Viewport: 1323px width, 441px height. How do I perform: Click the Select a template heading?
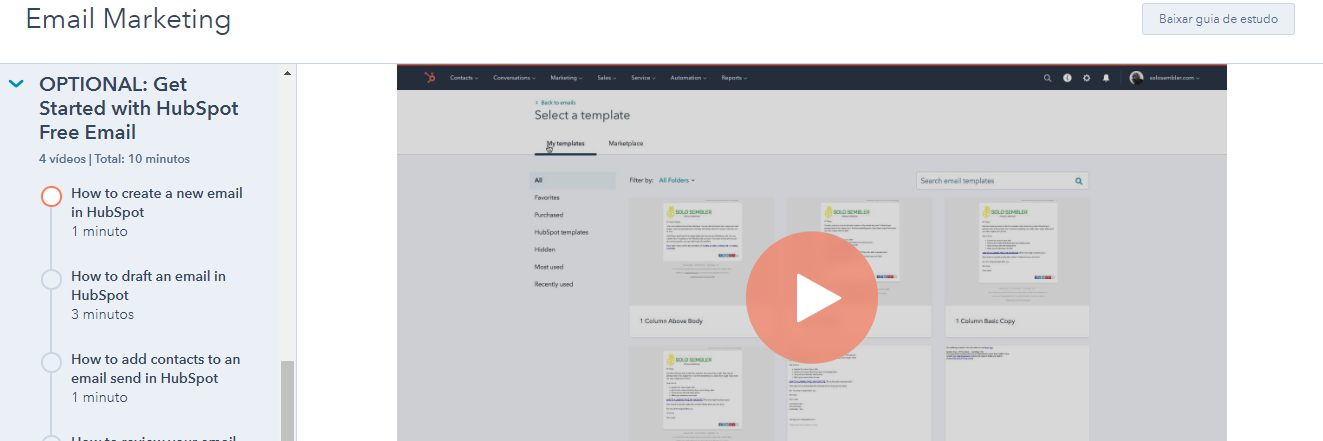(582, 116)
